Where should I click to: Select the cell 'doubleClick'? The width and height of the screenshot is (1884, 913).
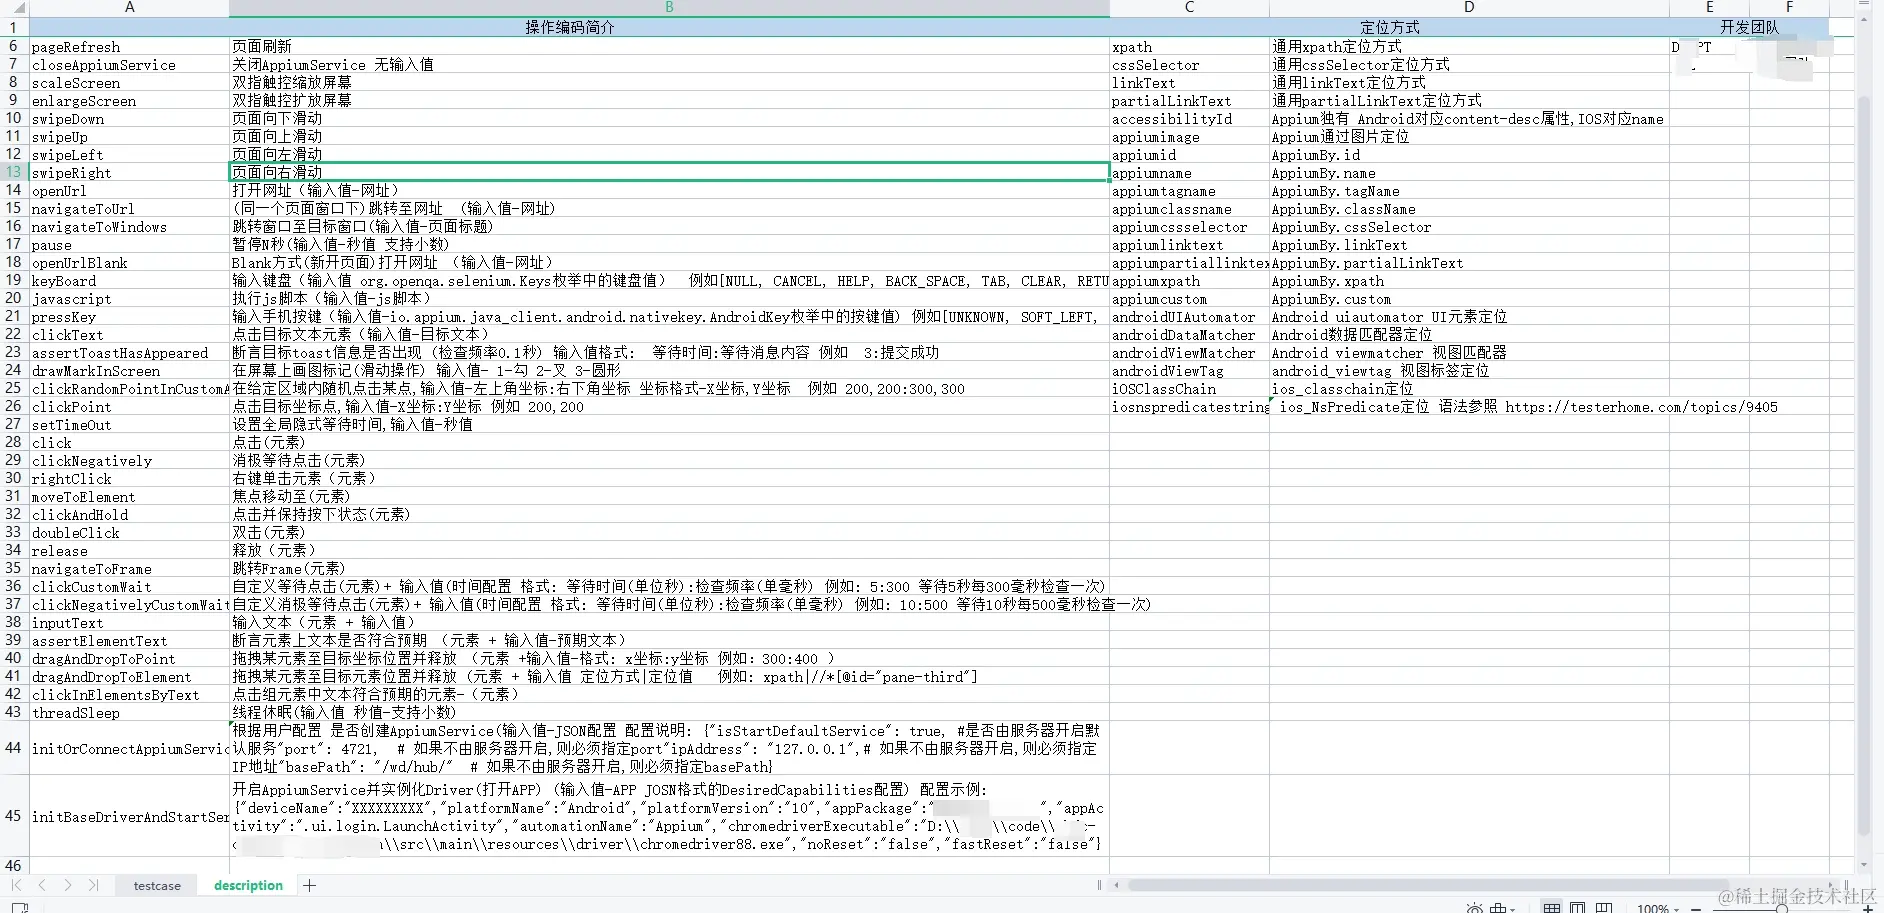(129, 532)
